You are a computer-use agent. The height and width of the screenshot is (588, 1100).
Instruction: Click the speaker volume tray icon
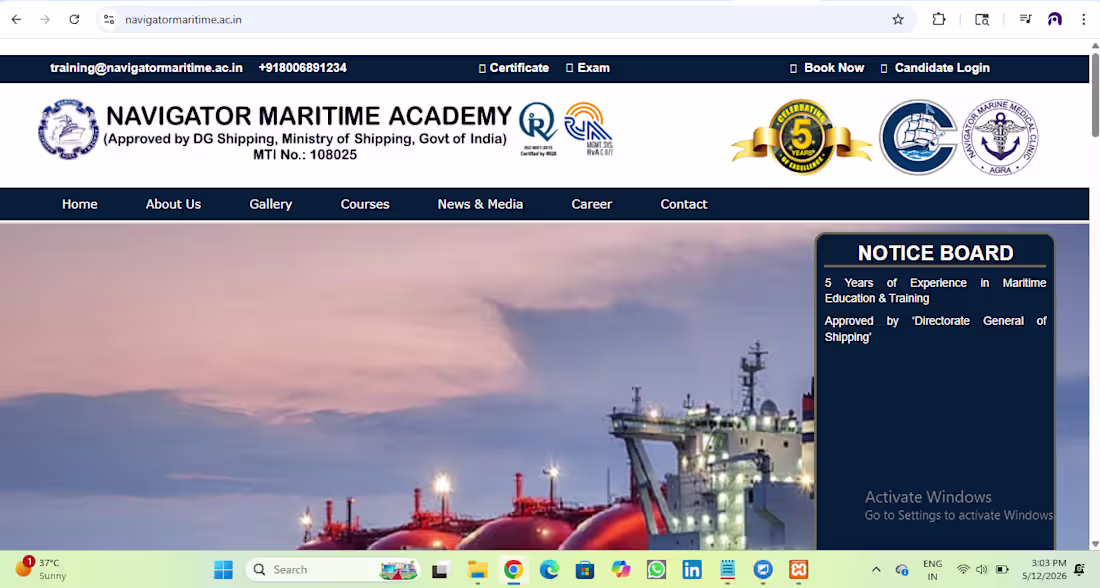[981, 570]
